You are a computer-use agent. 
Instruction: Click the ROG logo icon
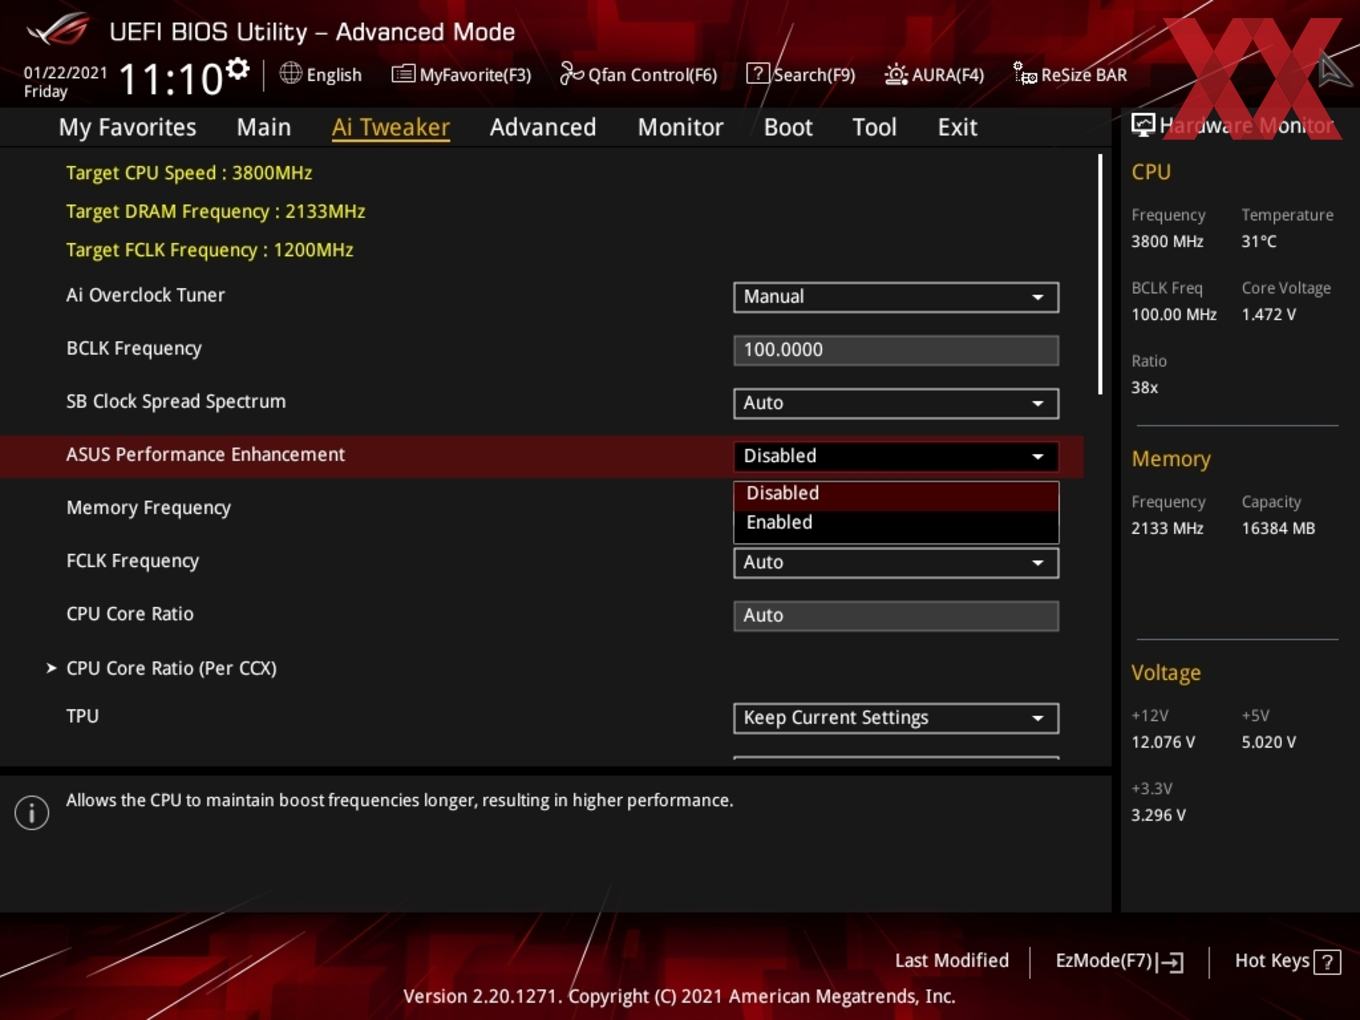point(57,29)
